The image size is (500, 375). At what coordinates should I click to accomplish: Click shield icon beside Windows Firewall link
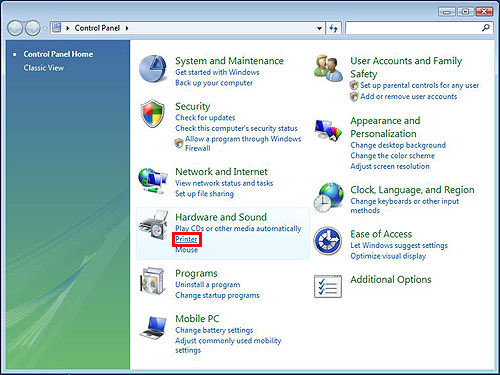tap(179, 143)
